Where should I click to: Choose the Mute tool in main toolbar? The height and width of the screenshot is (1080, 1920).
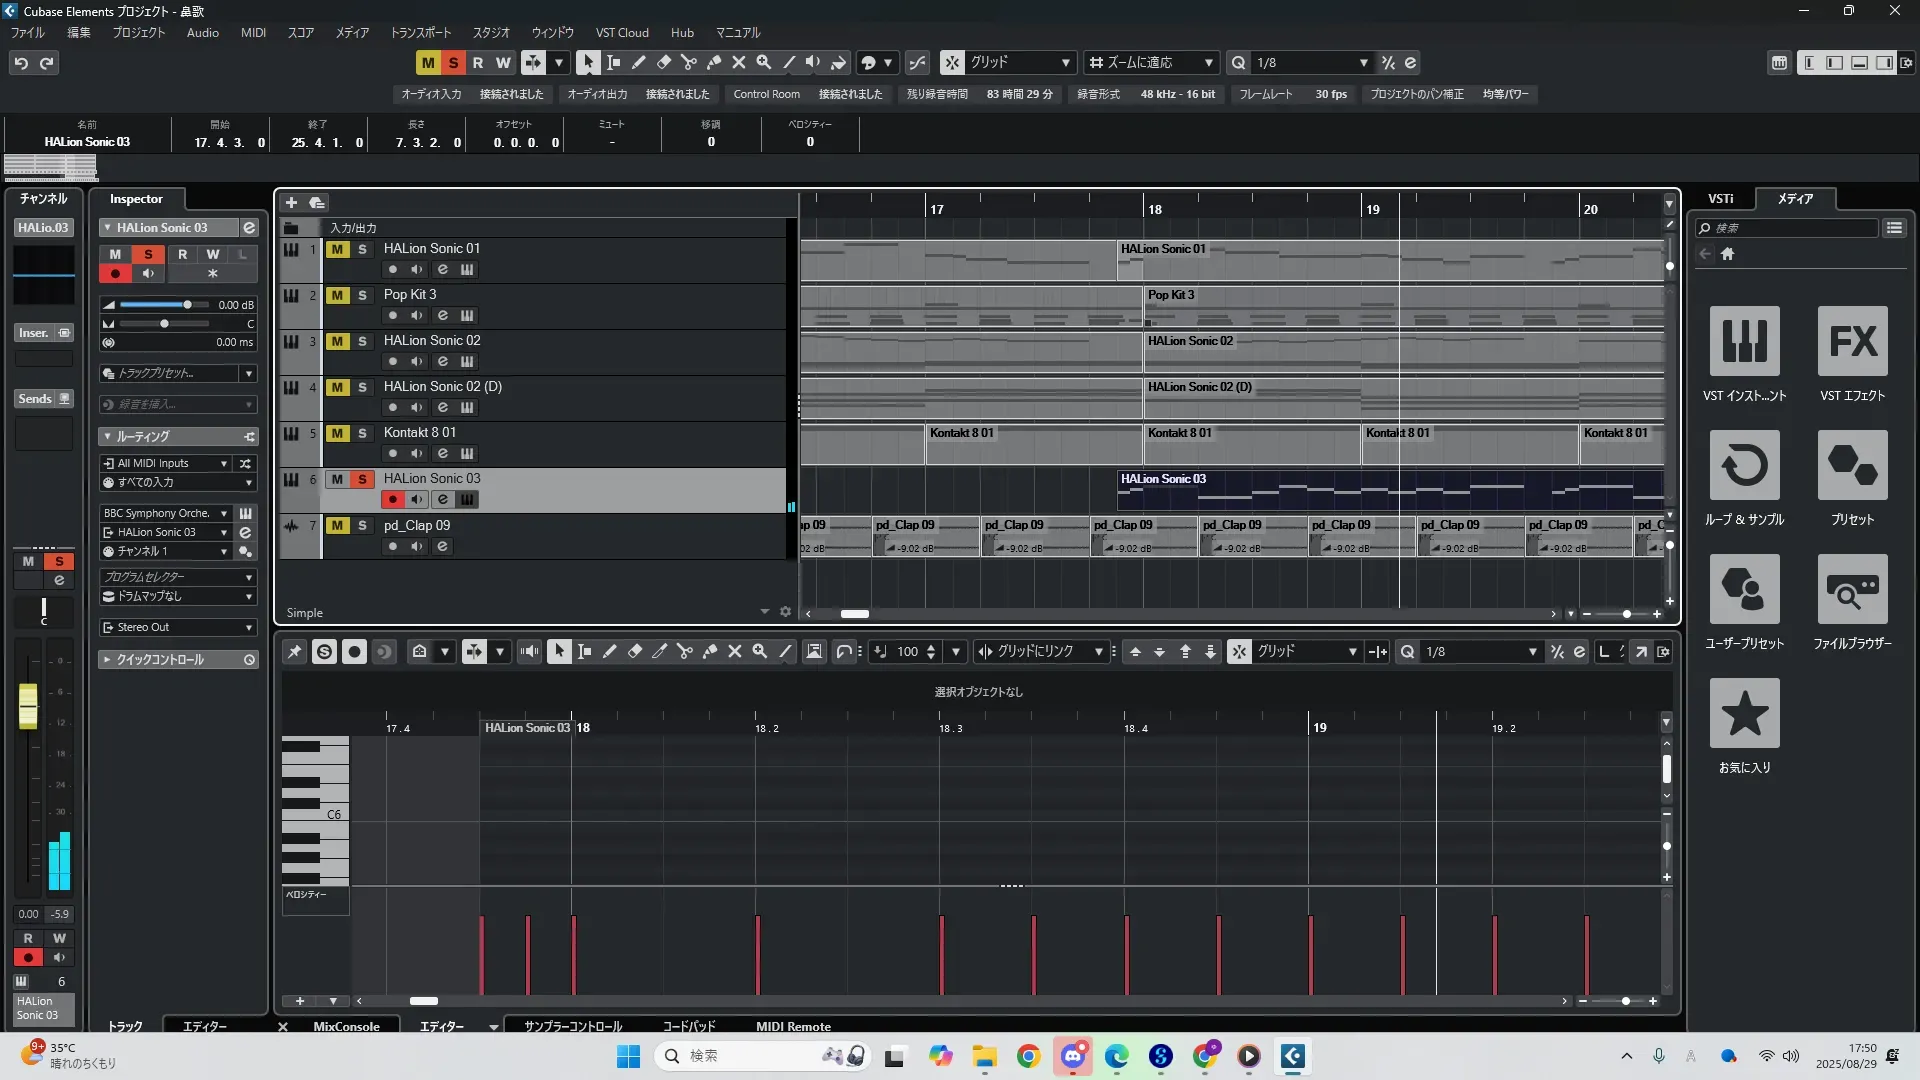point(738,62)
